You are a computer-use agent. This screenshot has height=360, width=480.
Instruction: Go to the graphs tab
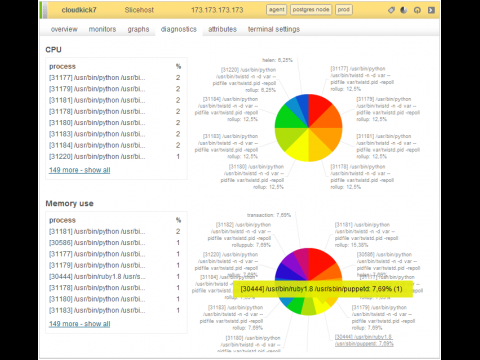pyautogui.click(x=138, y=29)
